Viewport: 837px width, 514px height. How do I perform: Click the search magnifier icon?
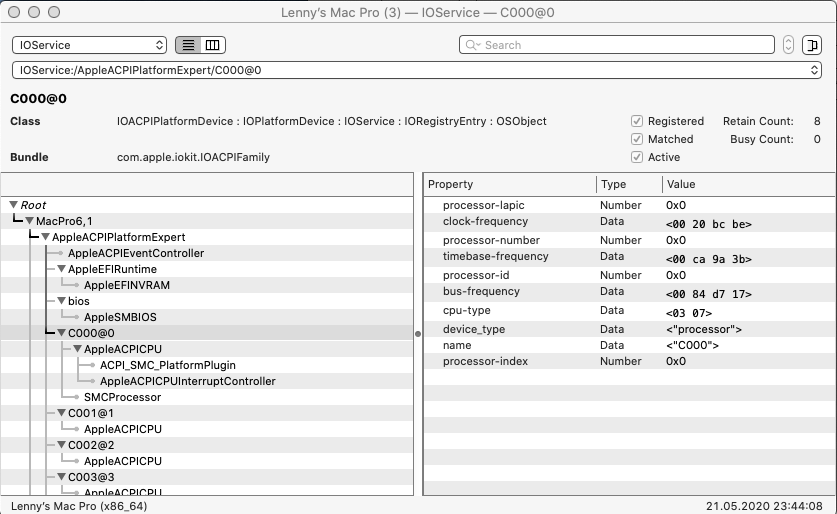tap(472, 45)
